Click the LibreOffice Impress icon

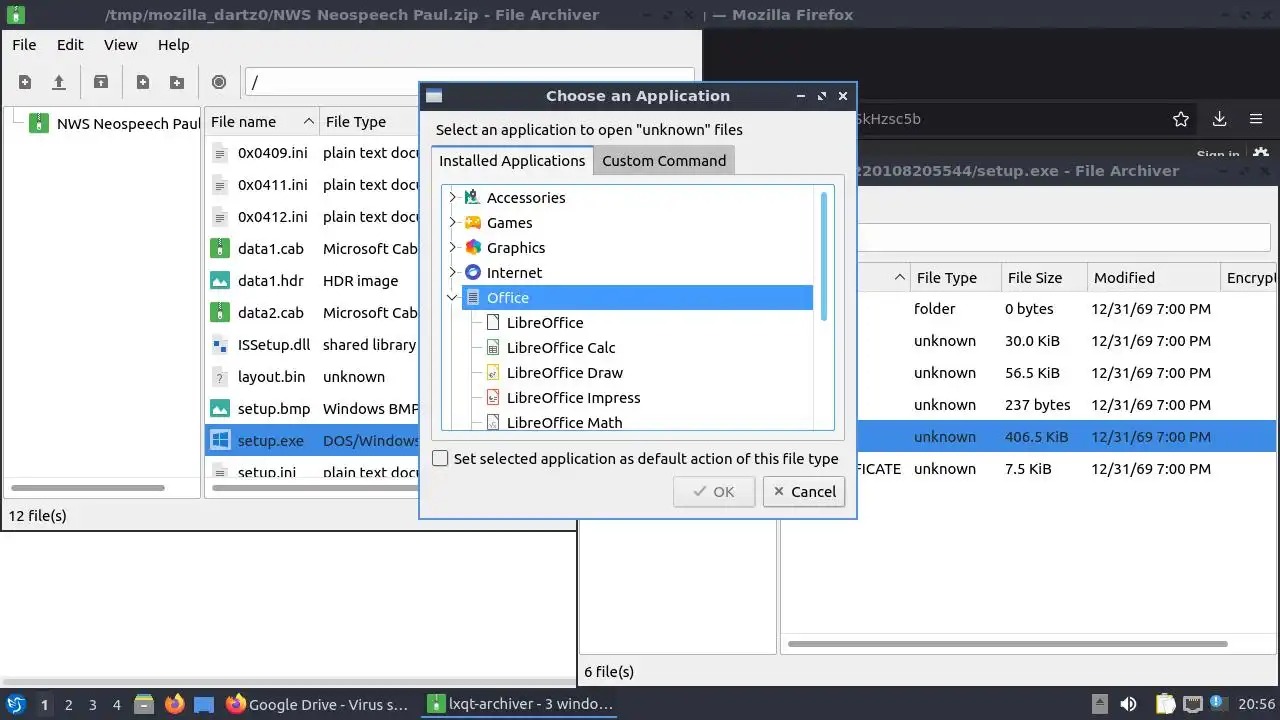tap(492, 397)
